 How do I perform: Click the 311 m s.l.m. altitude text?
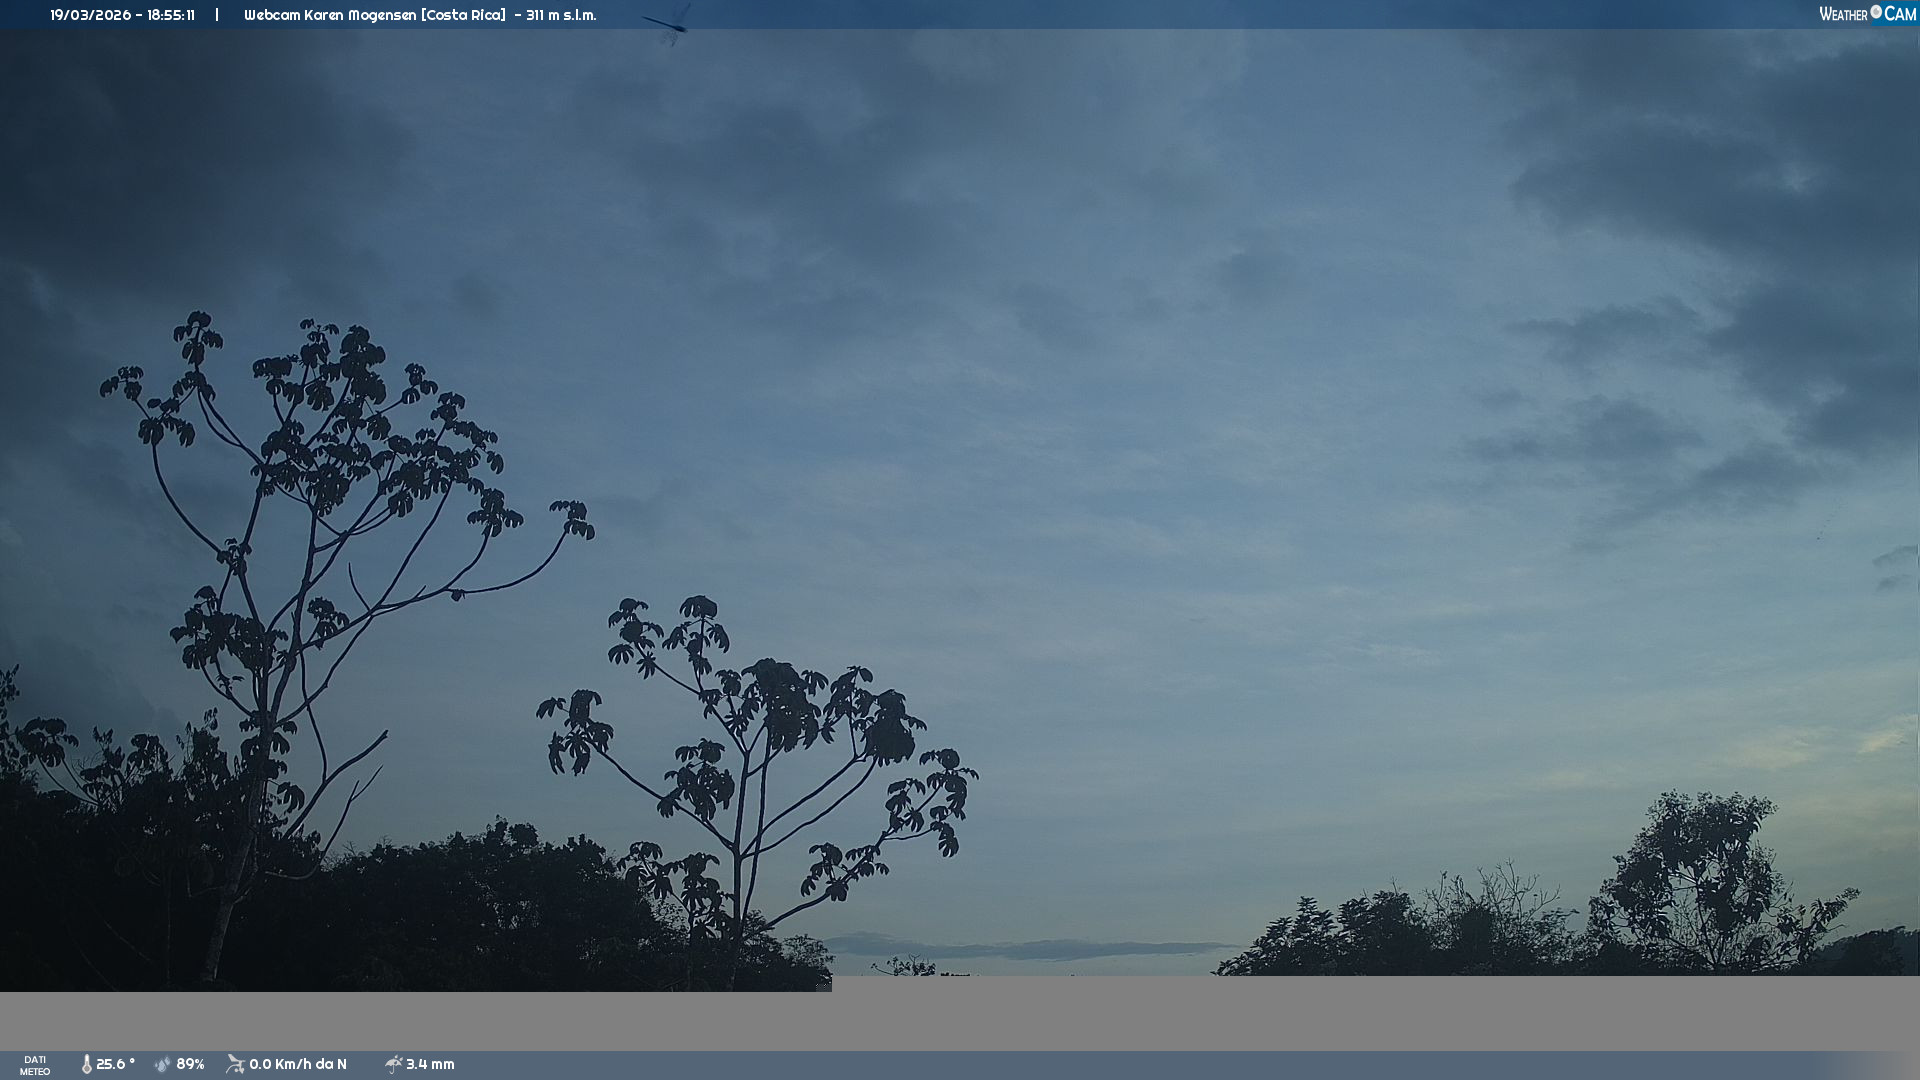click(561, 15)
